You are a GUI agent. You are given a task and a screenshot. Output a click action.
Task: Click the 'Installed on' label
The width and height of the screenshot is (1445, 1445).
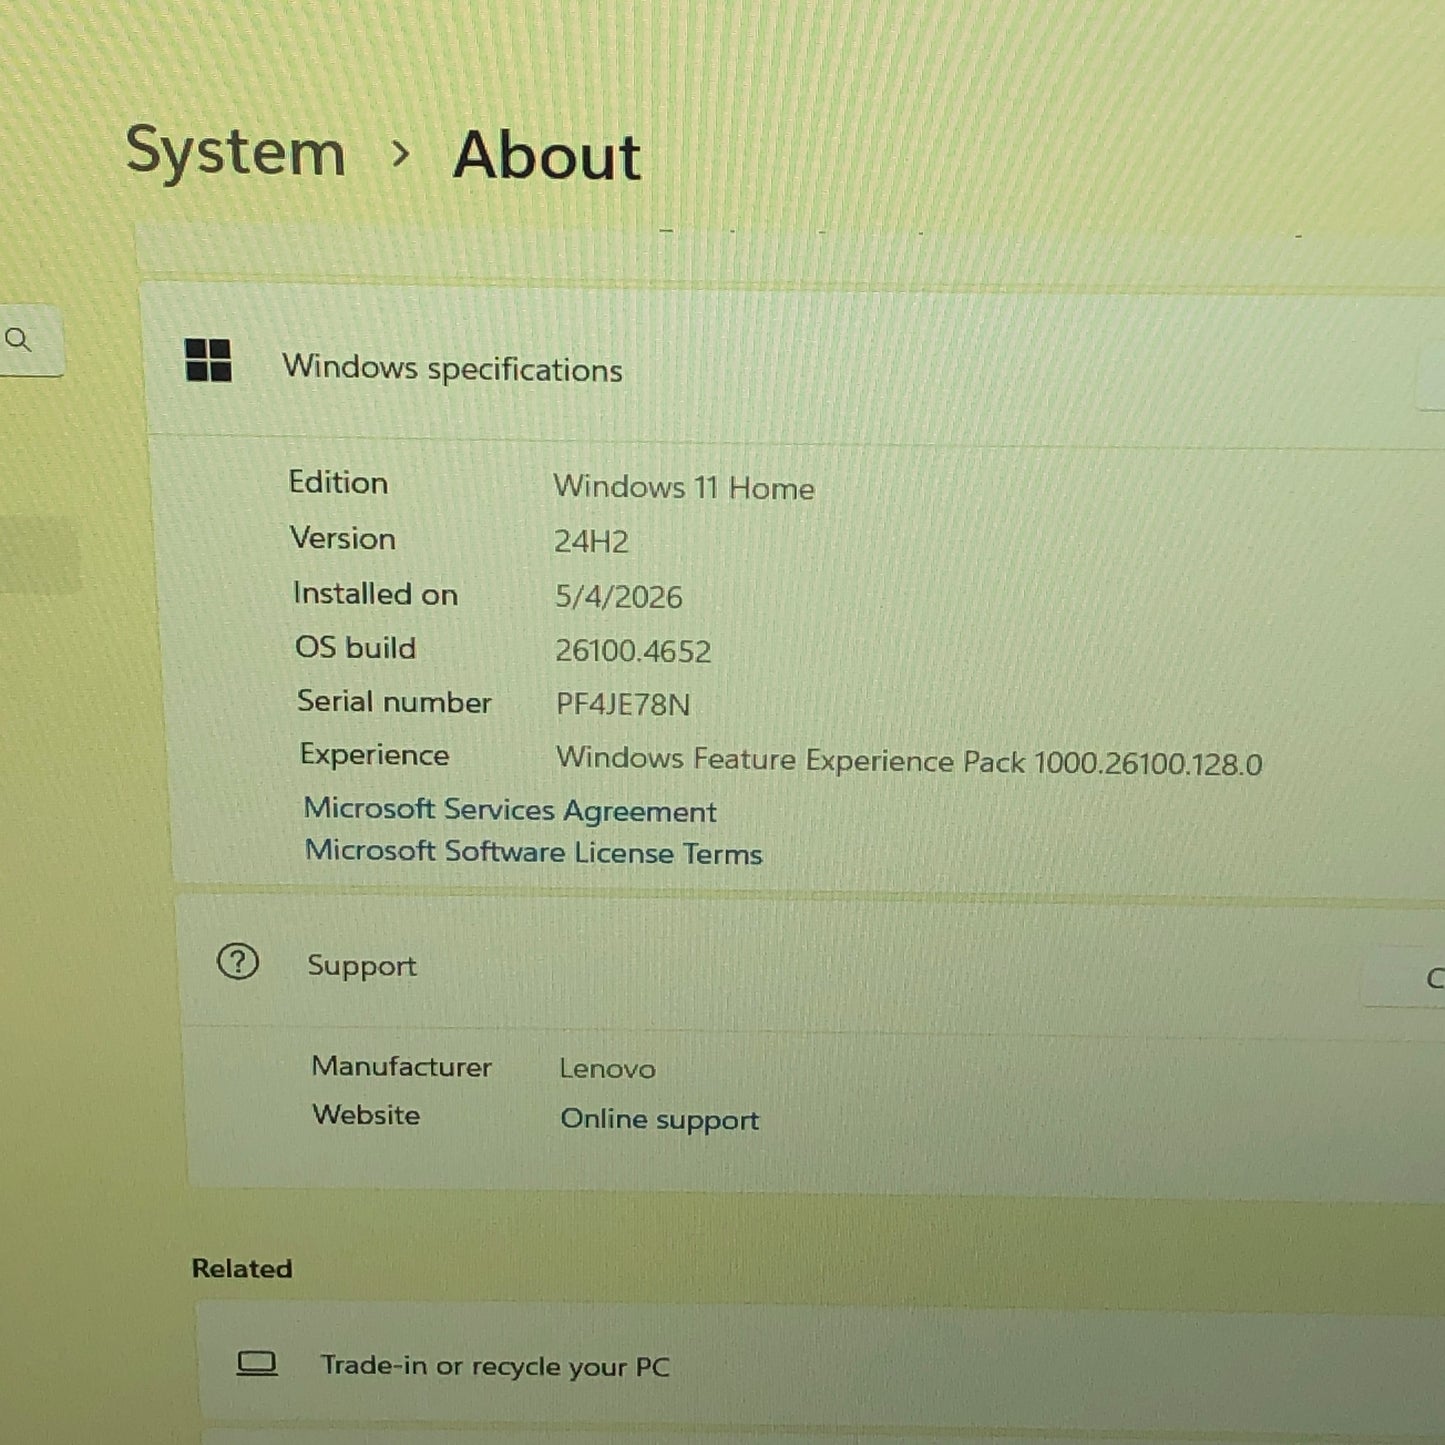[375, 594]
